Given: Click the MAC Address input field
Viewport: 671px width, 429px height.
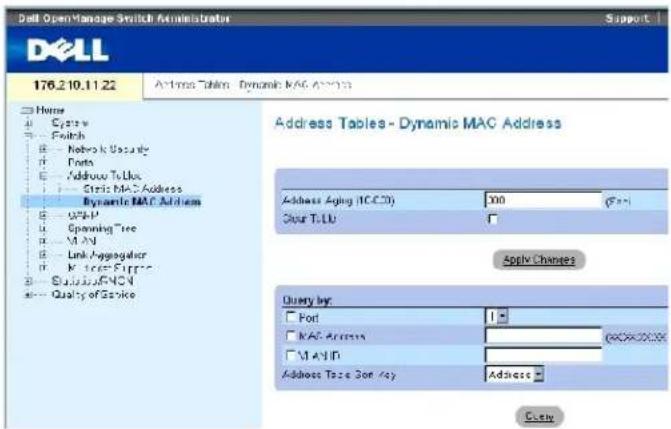Looking at the screenshot, I should [x=543, y=336].
